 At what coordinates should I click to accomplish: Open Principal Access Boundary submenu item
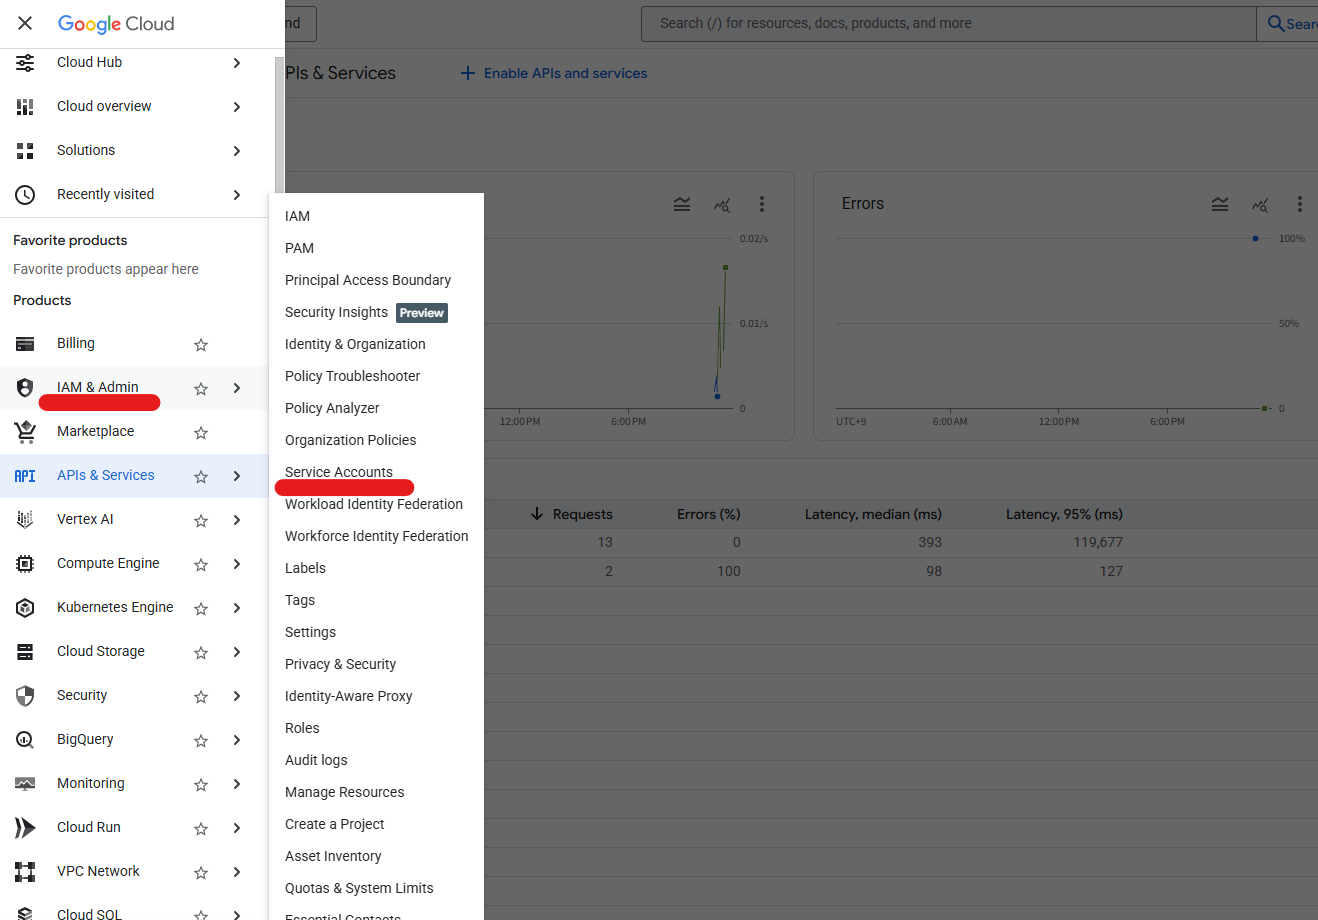click(x=368, y=280)
